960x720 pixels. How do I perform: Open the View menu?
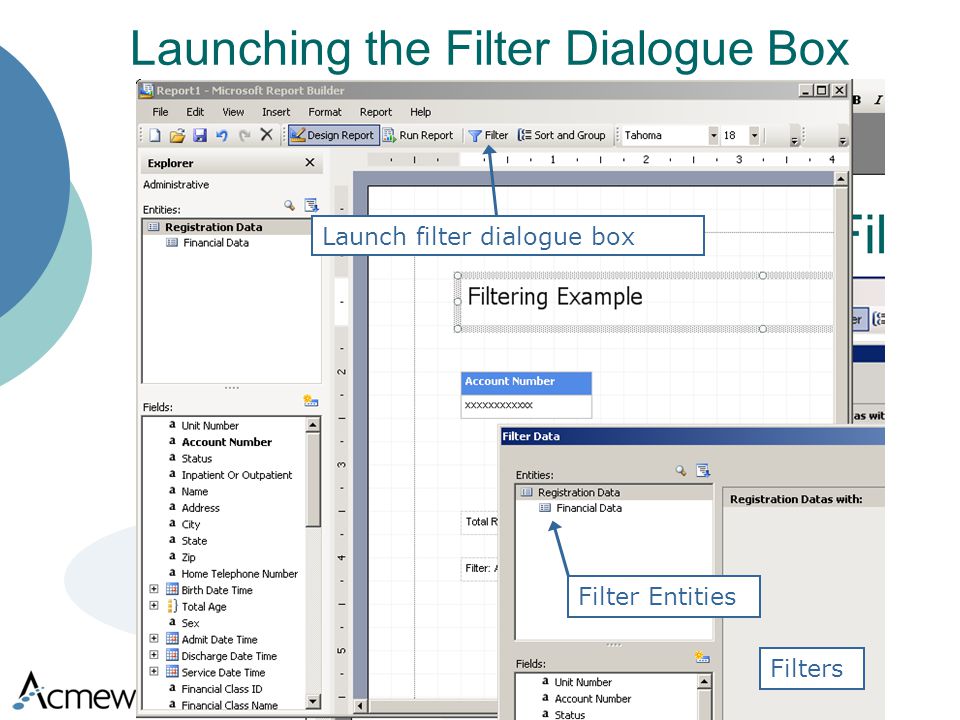(233, 112)
